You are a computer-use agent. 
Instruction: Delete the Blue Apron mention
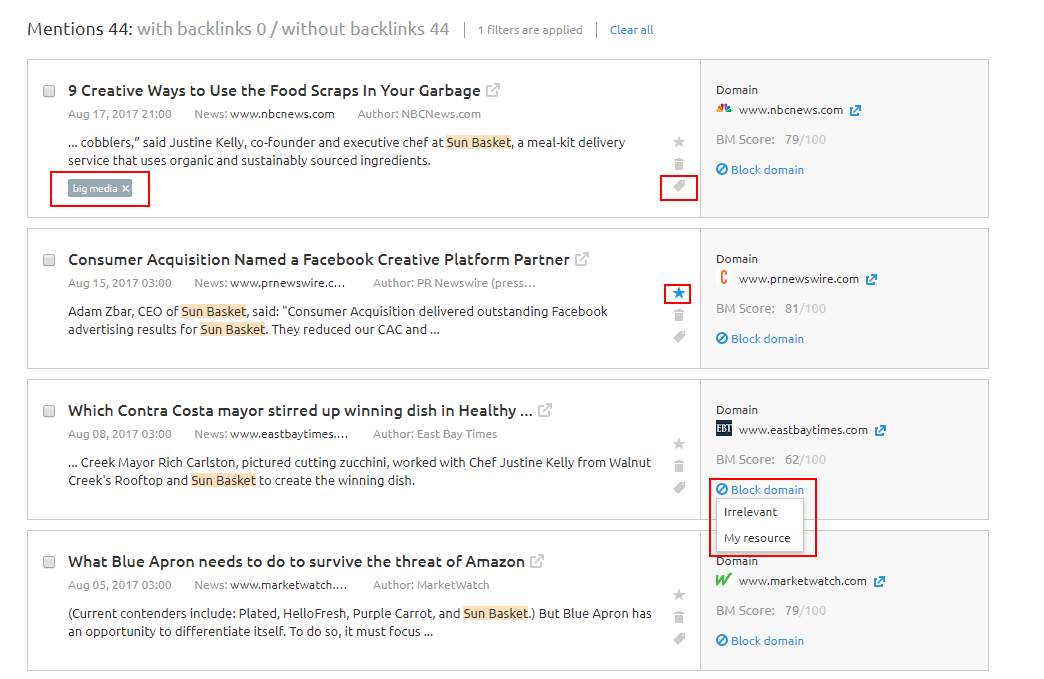pyautogui.click(x=678, y=617)
